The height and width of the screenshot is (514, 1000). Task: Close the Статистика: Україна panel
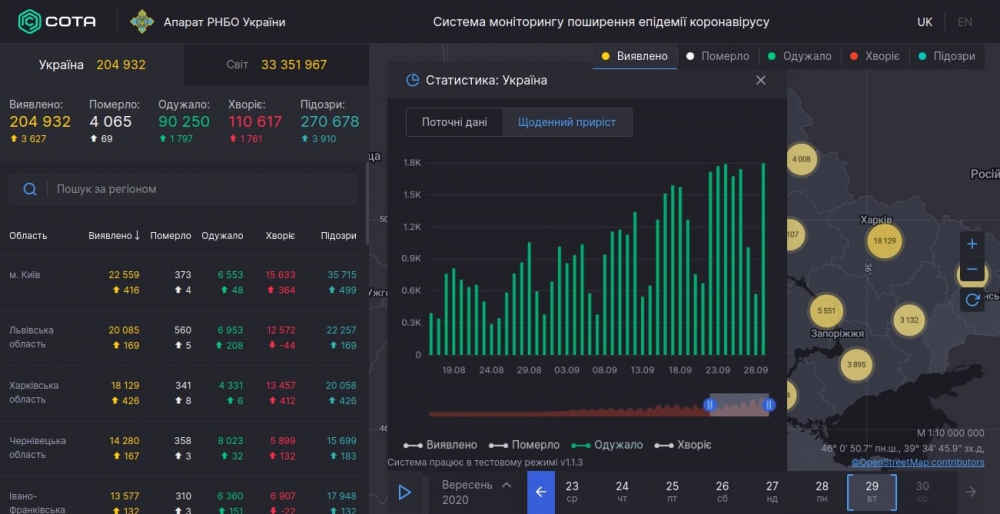pyautogui.click(x=761, y=80)
